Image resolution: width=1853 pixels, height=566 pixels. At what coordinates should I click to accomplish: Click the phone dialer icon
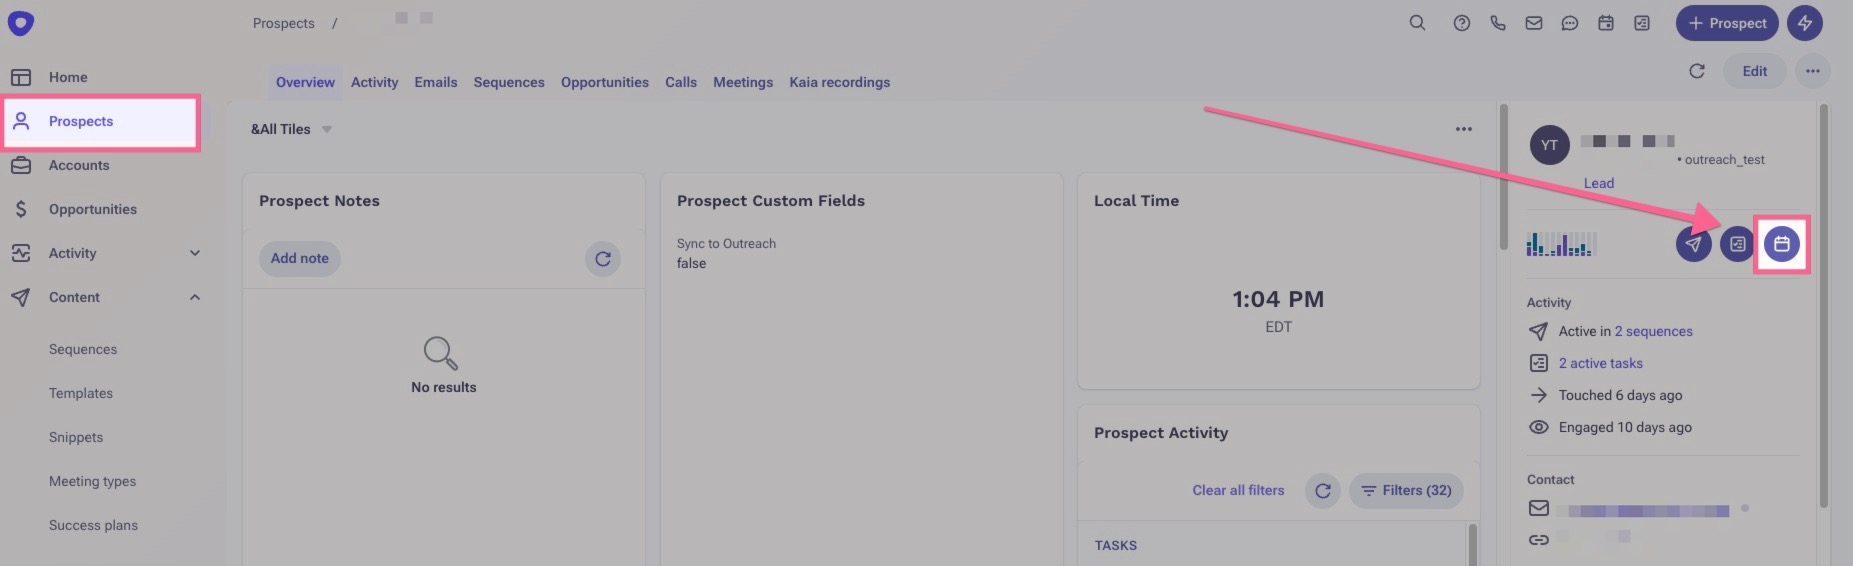(x=1498, y=23)
